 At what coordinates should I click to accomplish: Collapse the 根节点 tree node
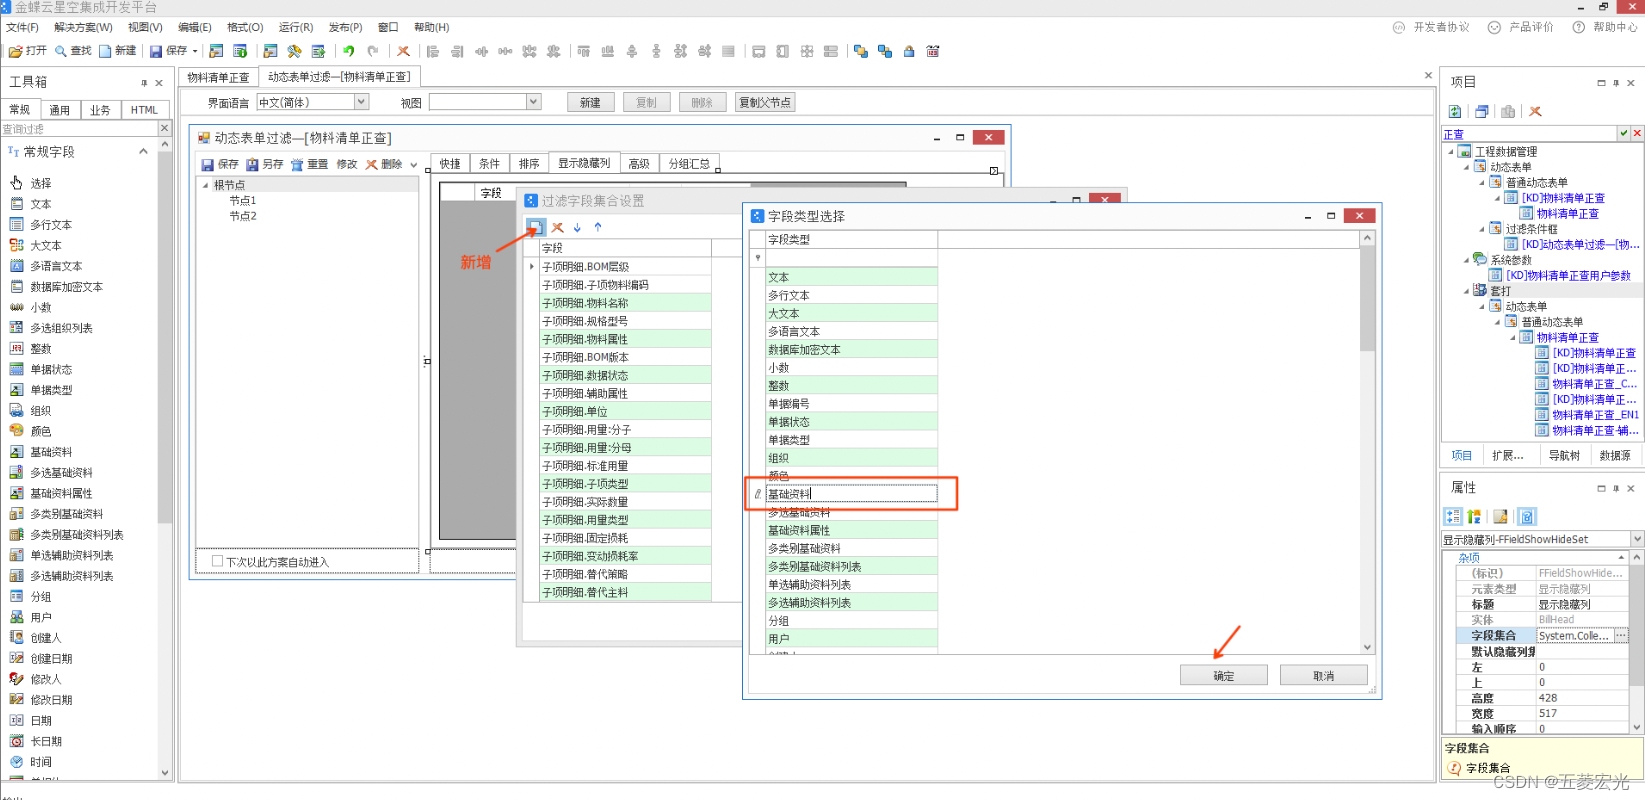click(x=206, y=185)
